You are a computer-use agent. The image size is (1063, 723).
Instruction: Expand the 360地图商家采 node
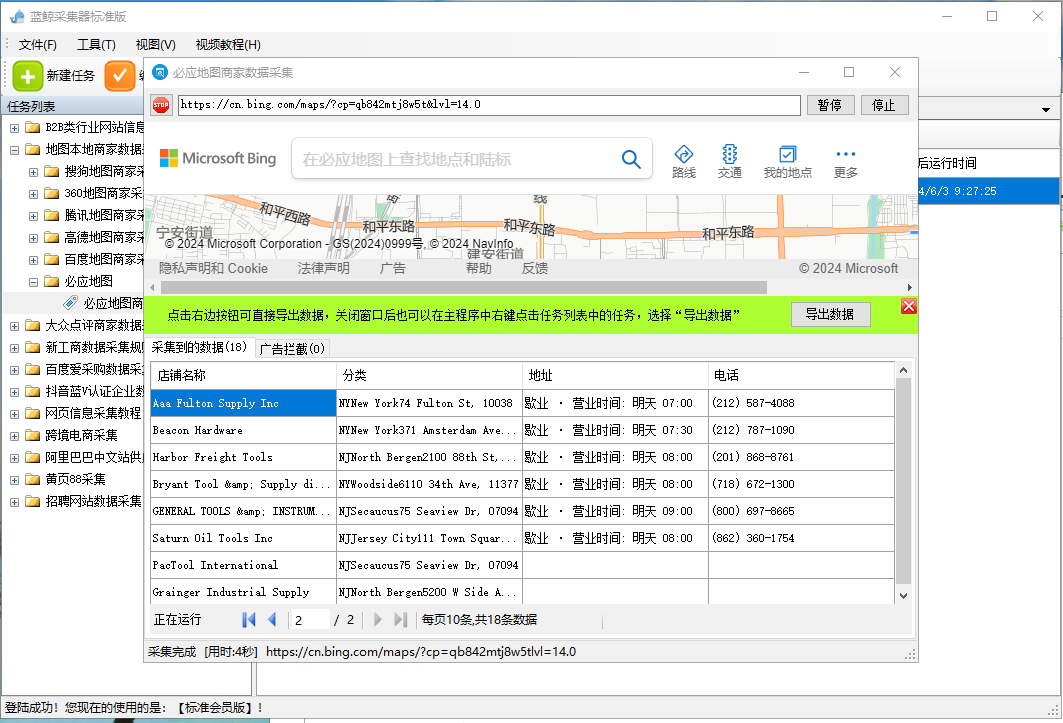click(x=33, y=194)
